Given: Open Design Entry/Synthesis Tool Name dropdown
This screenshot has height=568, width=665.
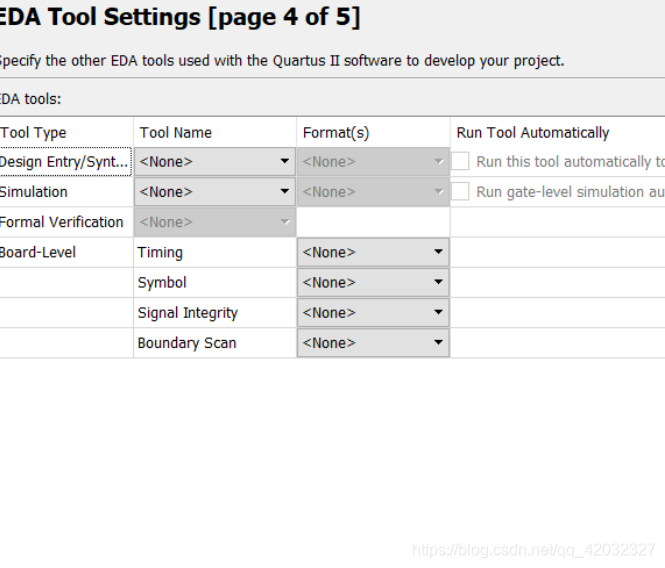Looking at the screenshot, I should coord(215,162).
